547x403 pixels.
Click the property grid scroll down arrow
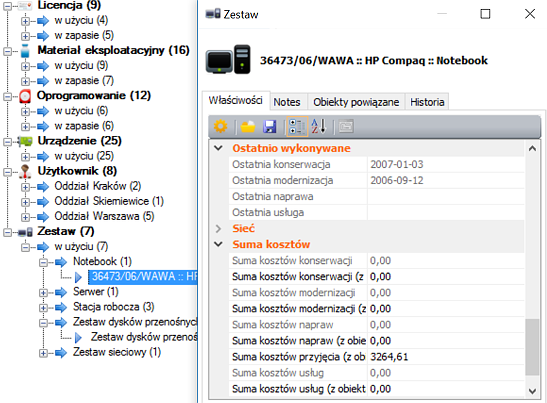[x=532, y=391]
